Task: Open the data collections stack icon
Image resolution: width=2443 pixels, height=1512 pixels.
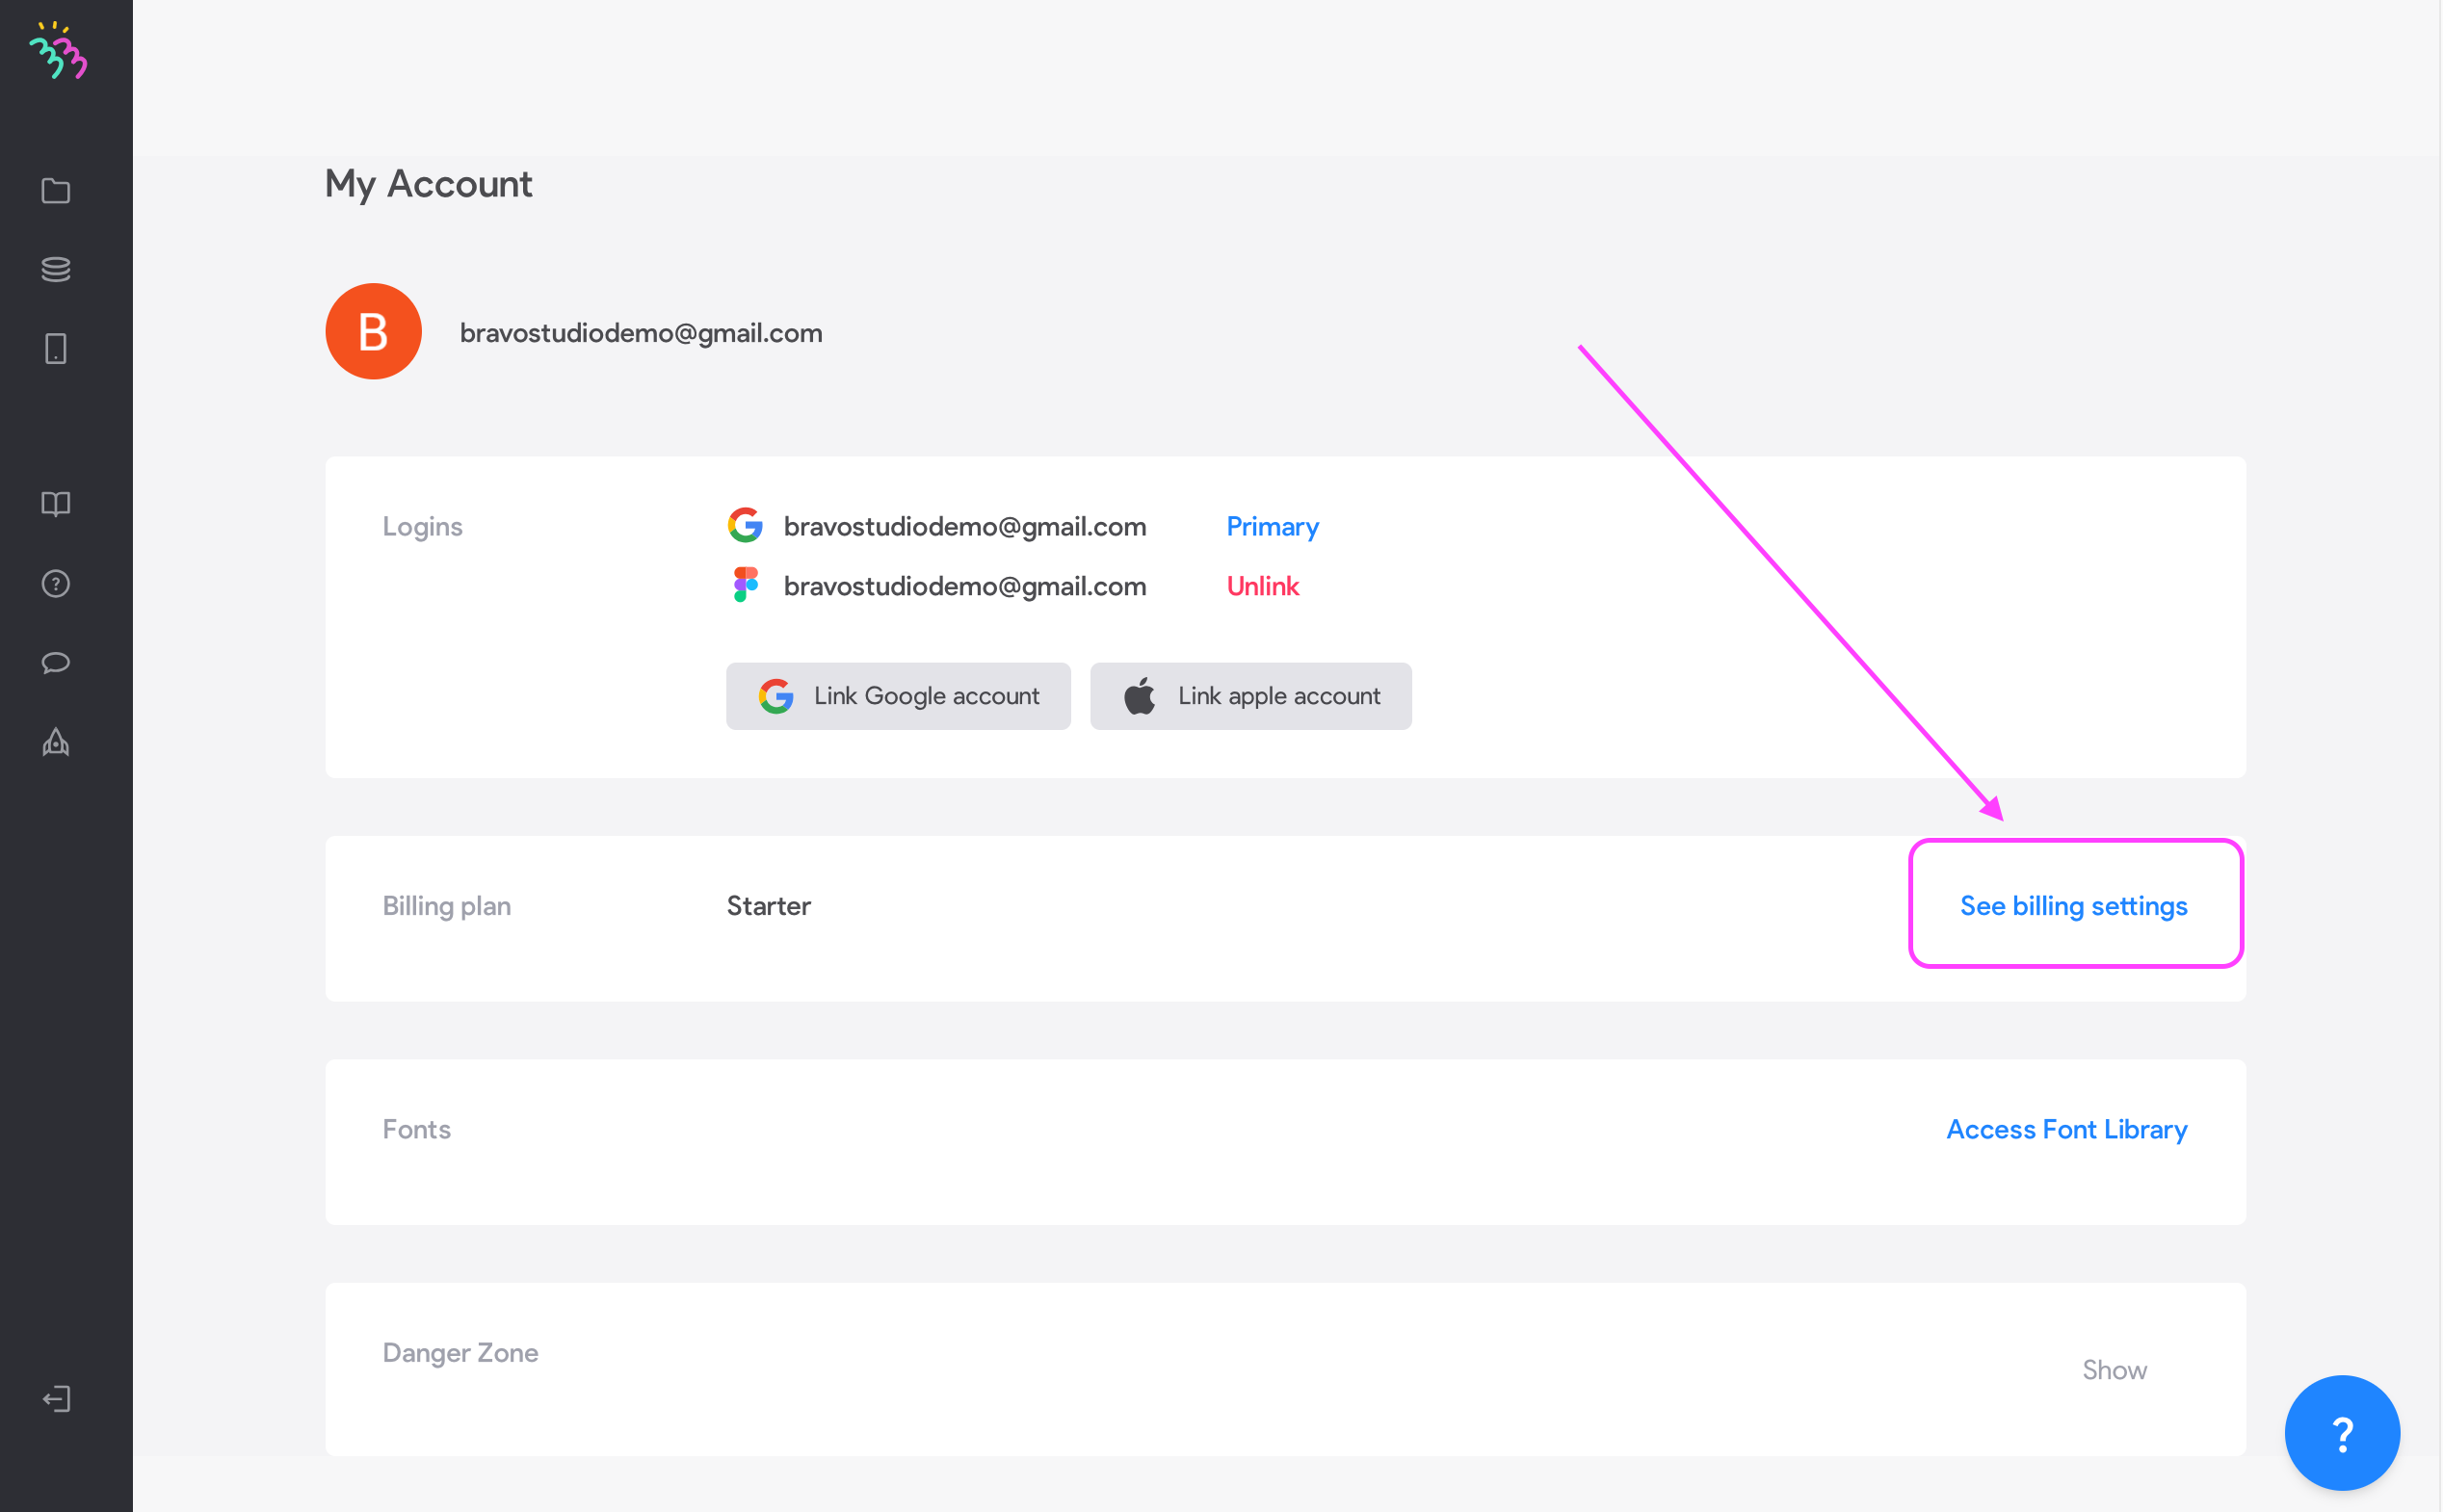Action: pos(56,269)
